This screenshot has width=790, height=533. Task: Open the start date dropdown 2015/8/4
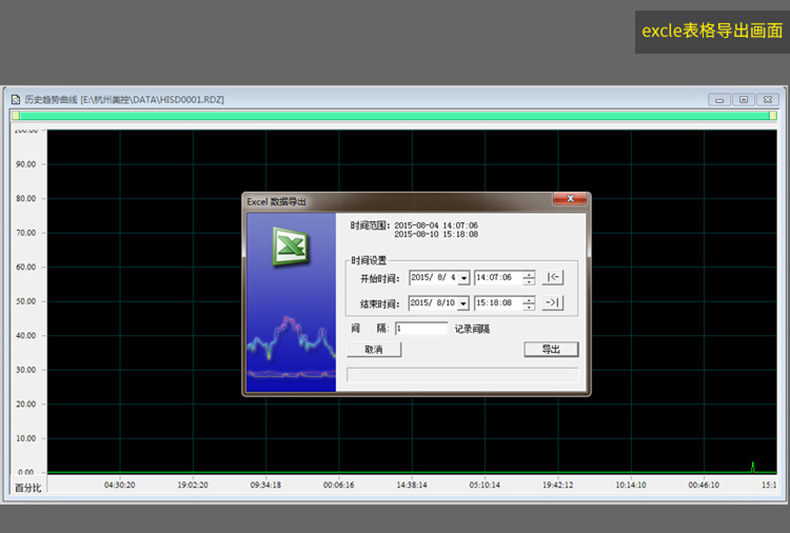[464, 278]
